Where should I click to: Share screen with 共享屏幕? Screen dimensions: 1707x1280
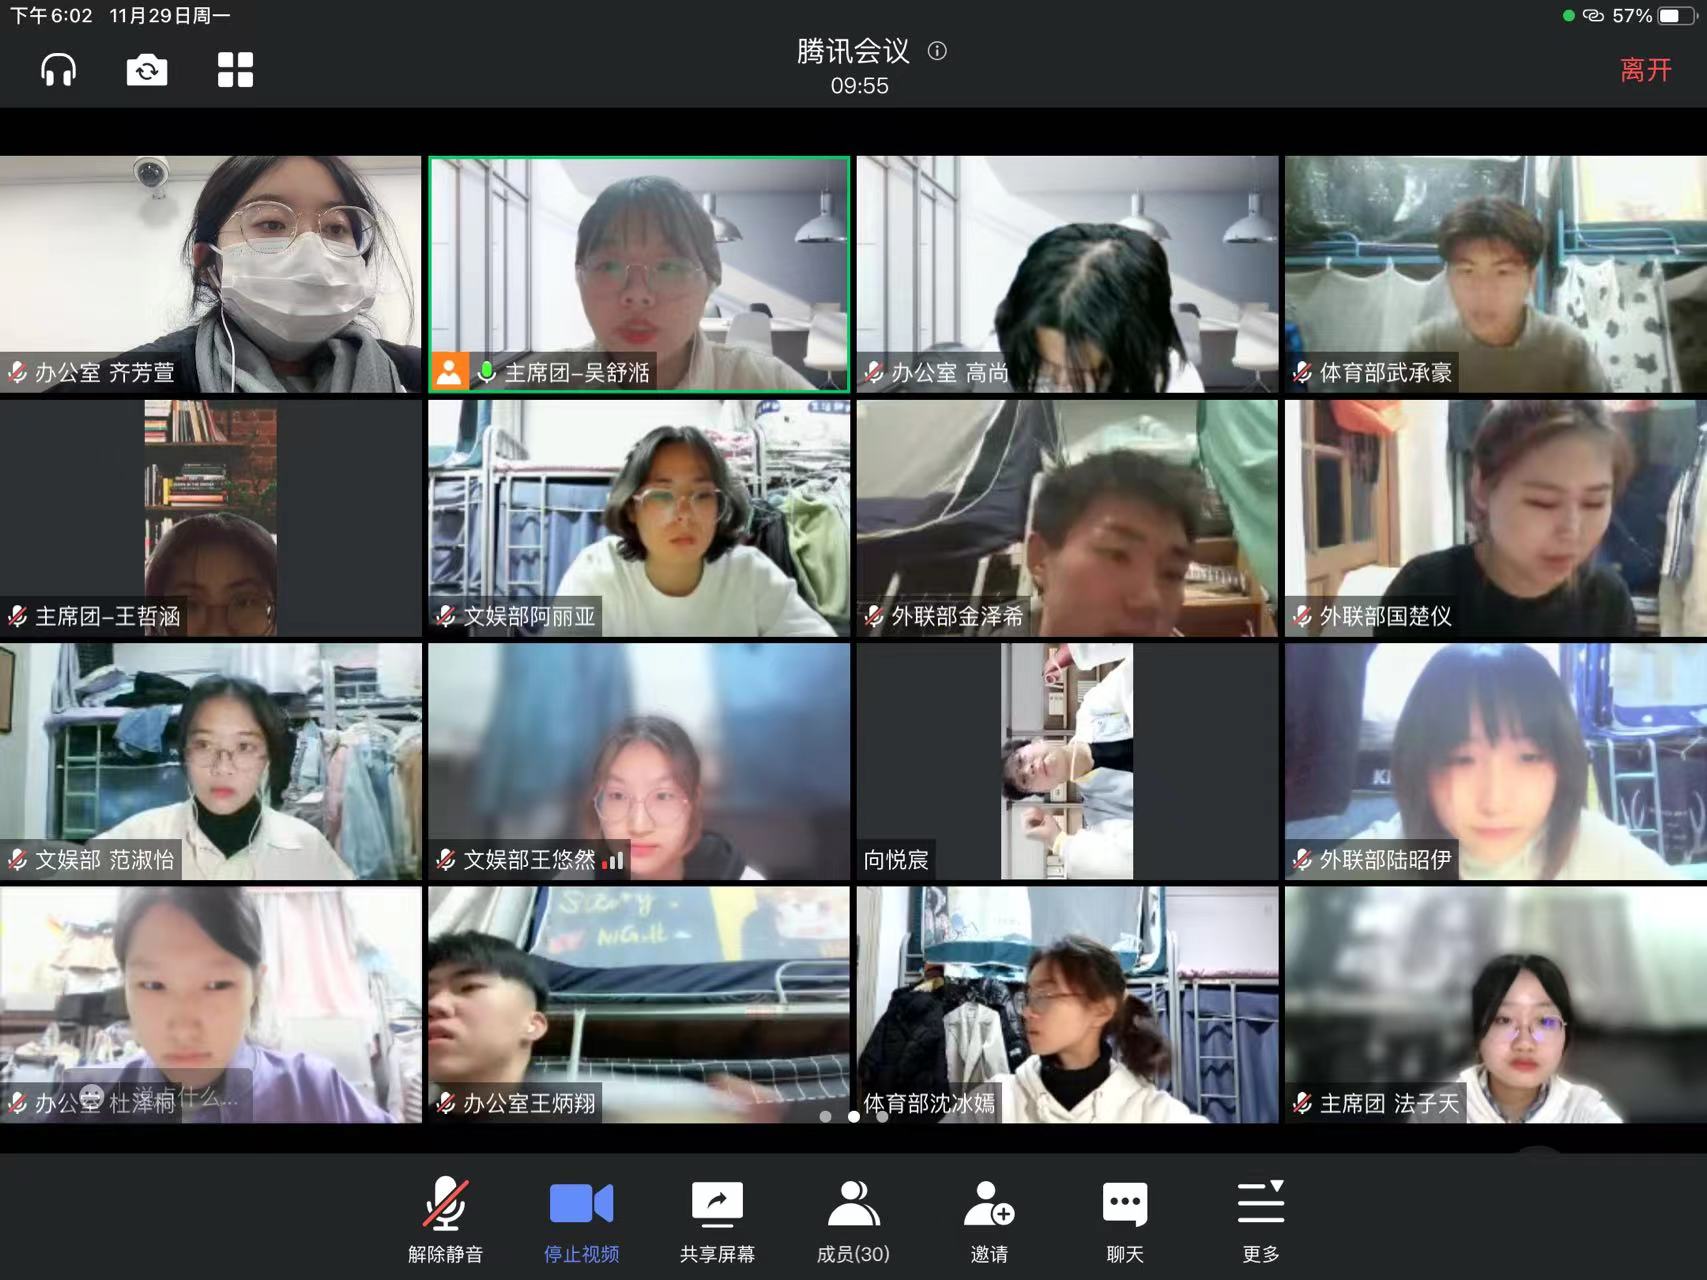(x=717, y=1220)
